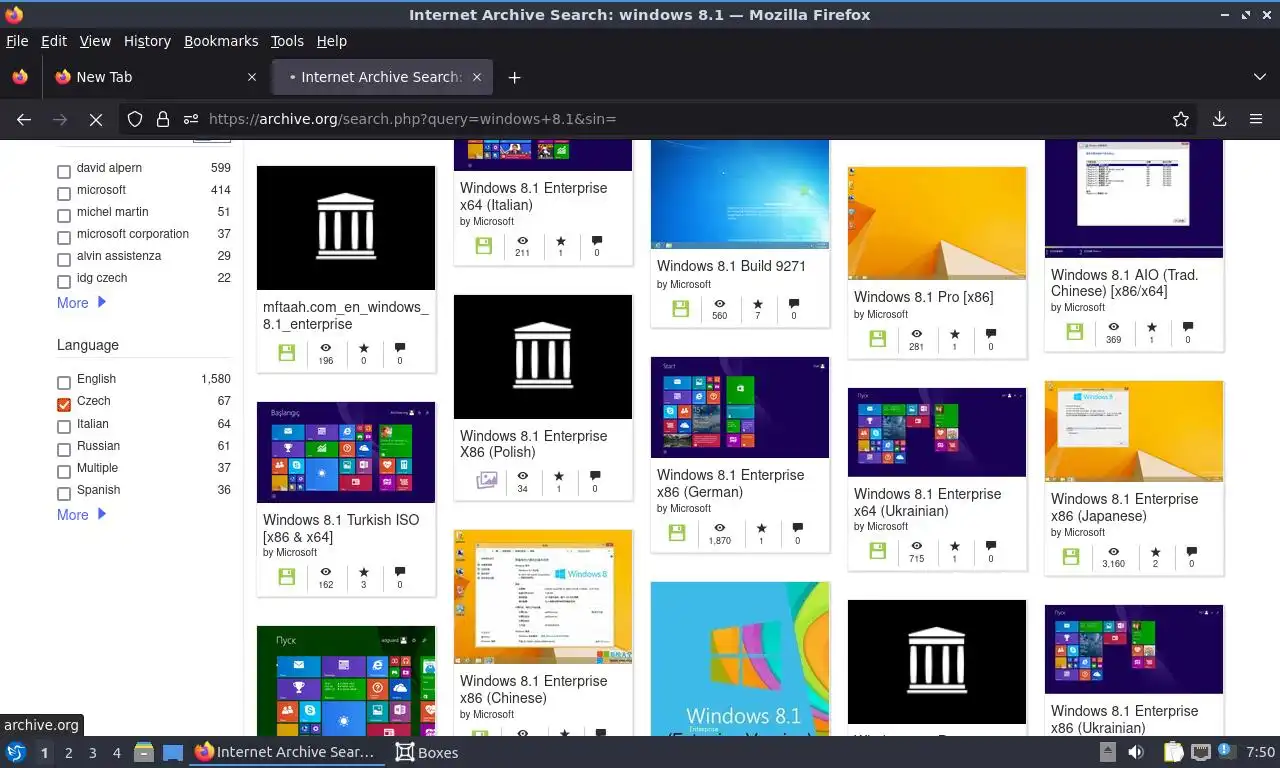Open the Bookmarks menu
This screenshot has width=1280, height=768.
pyautogui.click(x=221, y=41)
